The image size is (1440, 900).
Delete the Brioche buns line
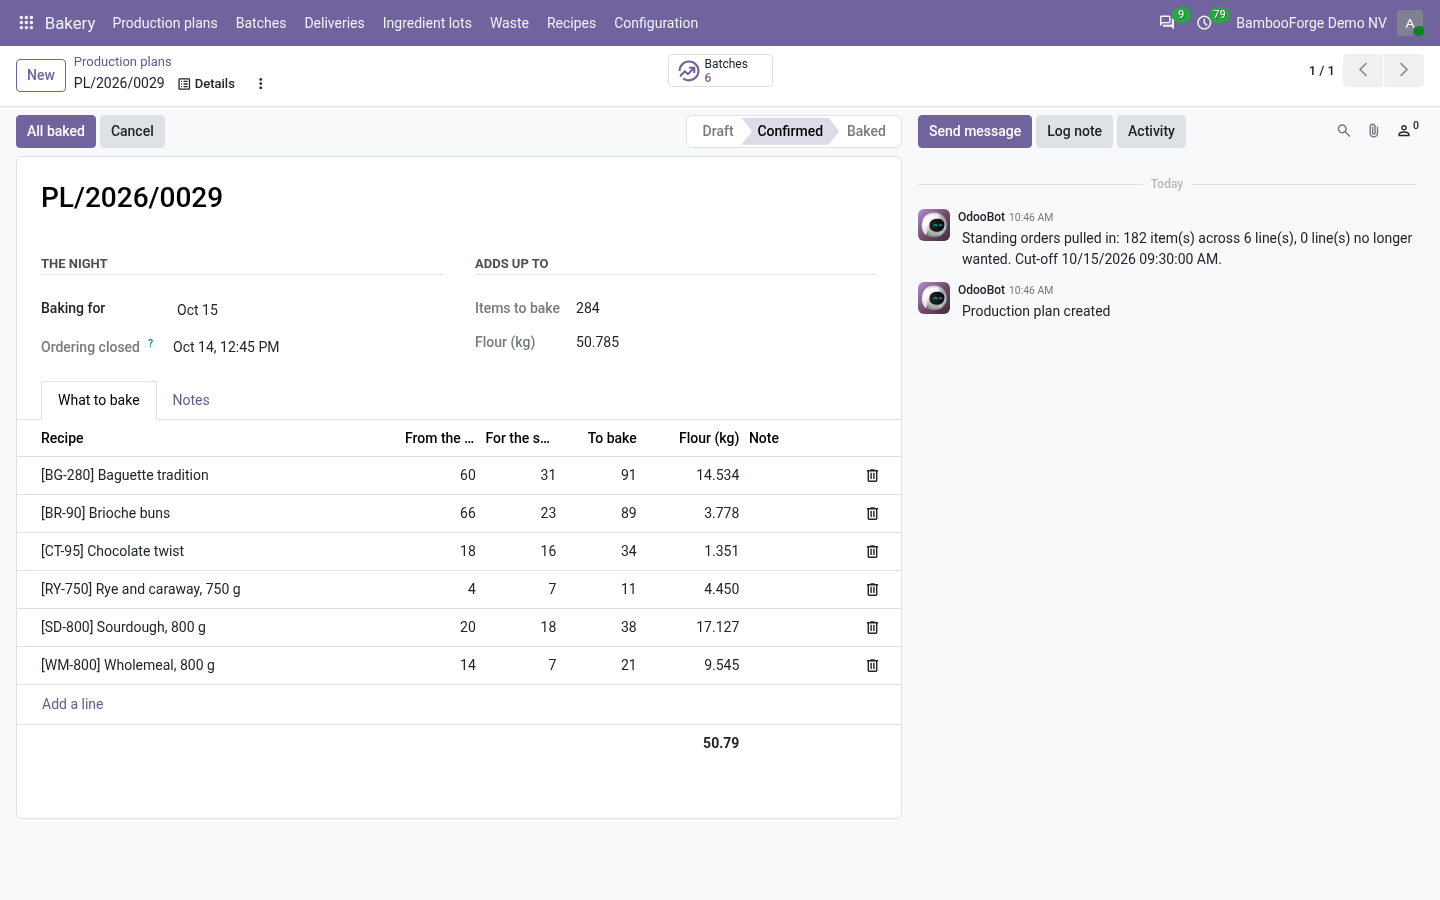click(872, 514)
